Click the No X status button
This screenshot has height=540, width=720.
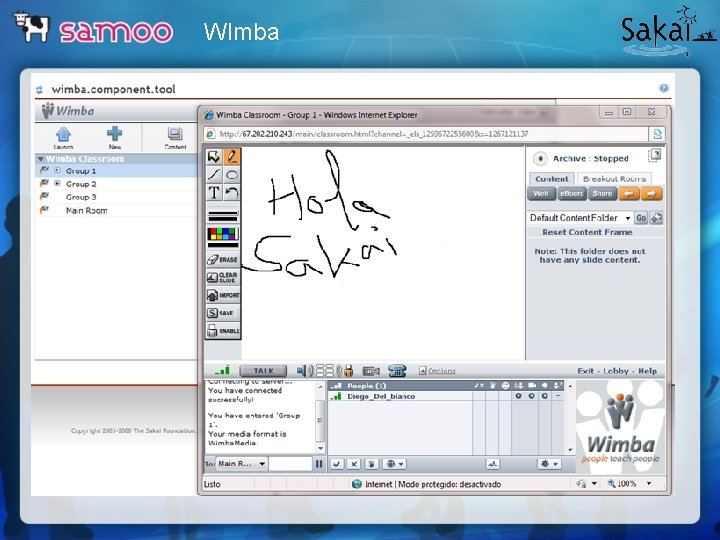coord(354,464)
